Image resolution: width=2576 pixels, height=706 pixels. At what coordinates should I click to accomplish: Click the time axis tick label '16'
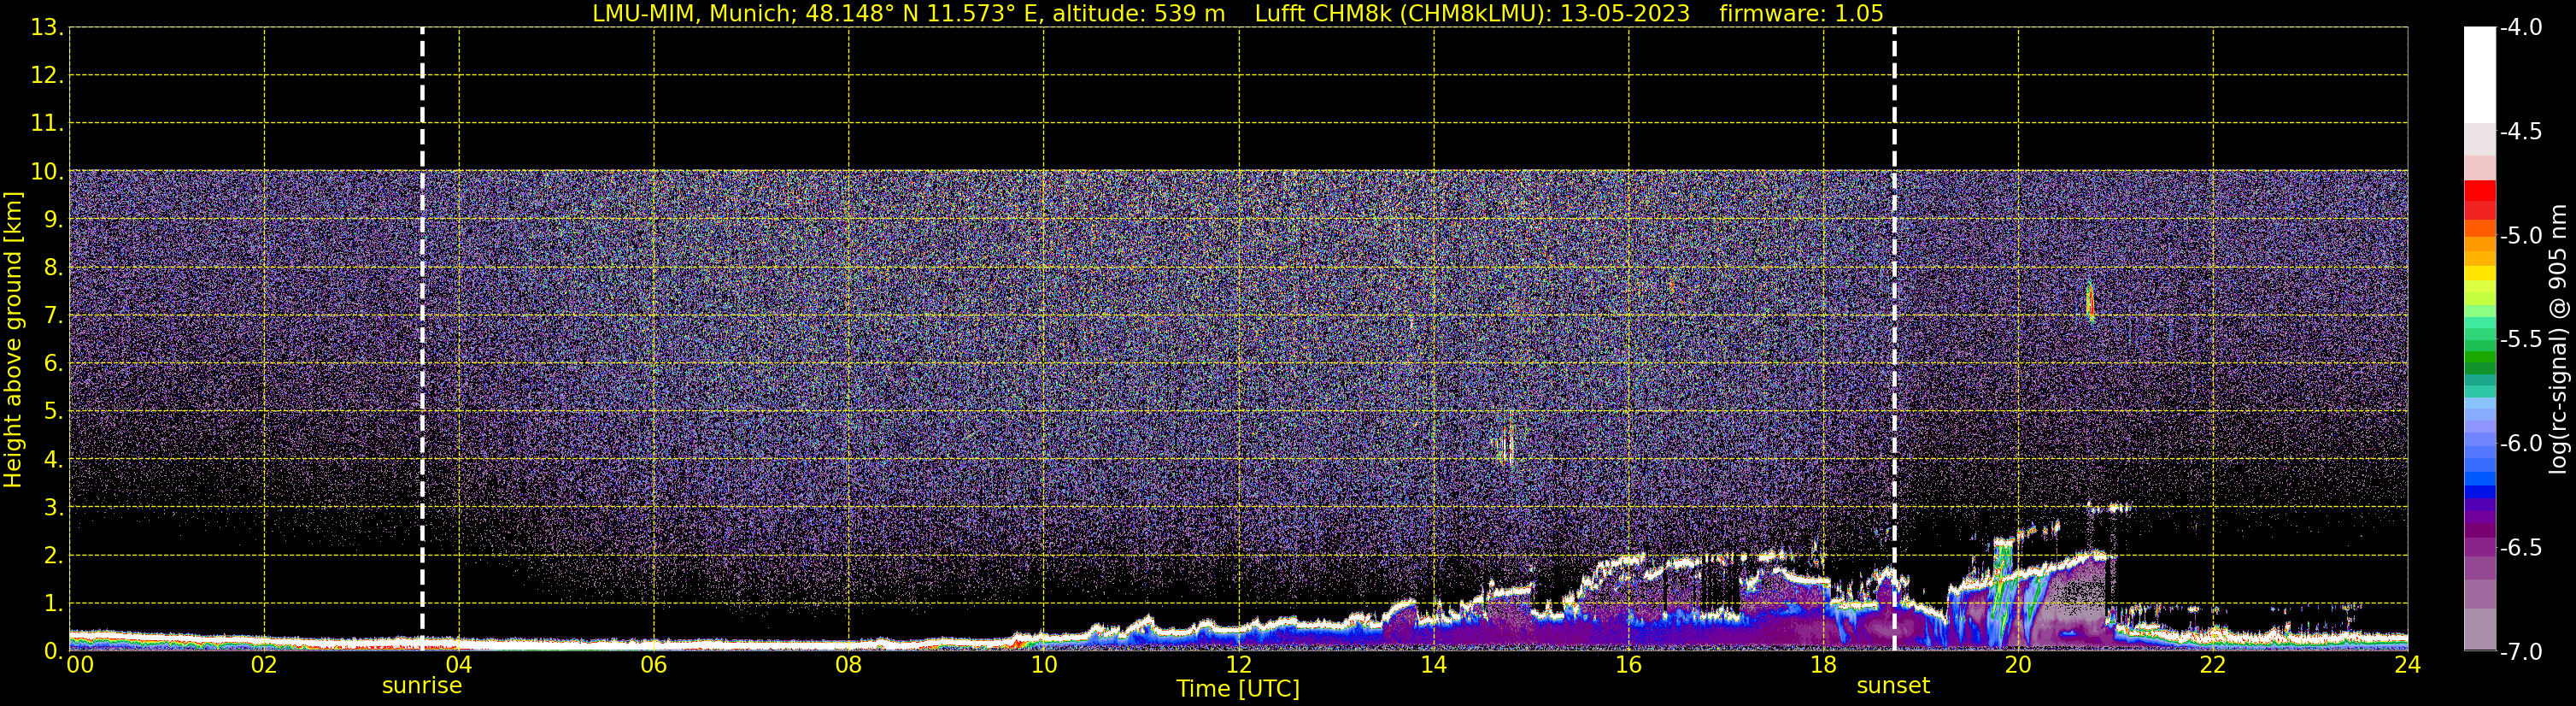[x=1629, y=665]
